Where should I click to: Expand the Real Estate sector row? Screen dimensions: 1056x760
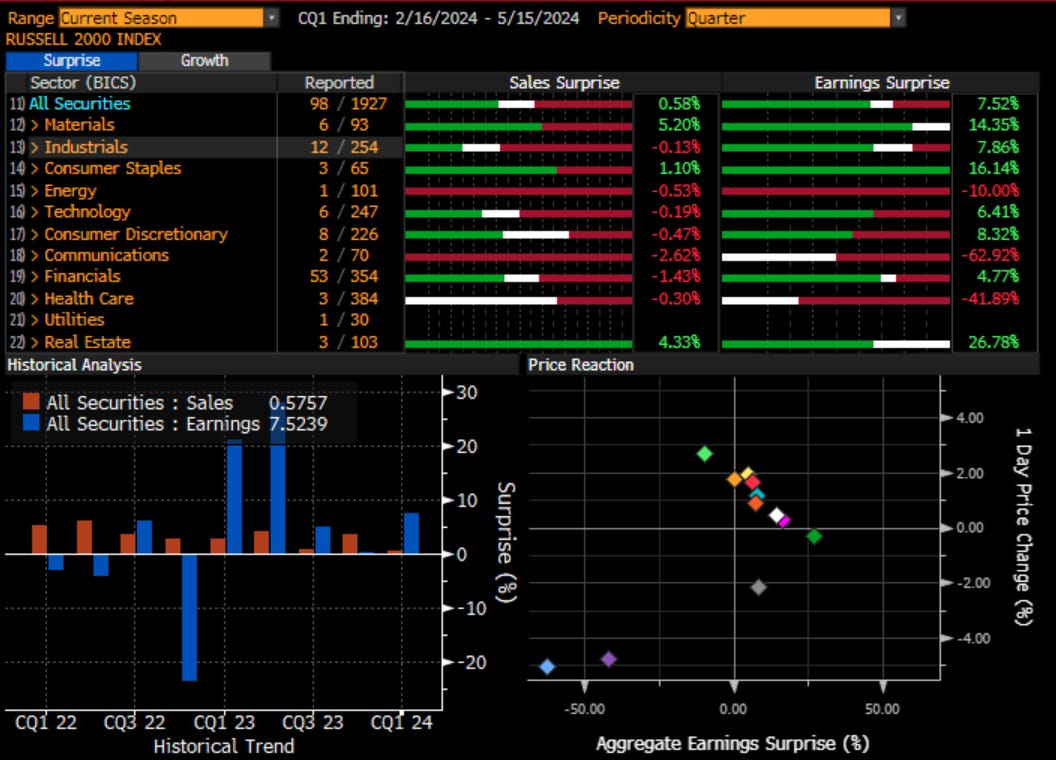click(34, 342)
